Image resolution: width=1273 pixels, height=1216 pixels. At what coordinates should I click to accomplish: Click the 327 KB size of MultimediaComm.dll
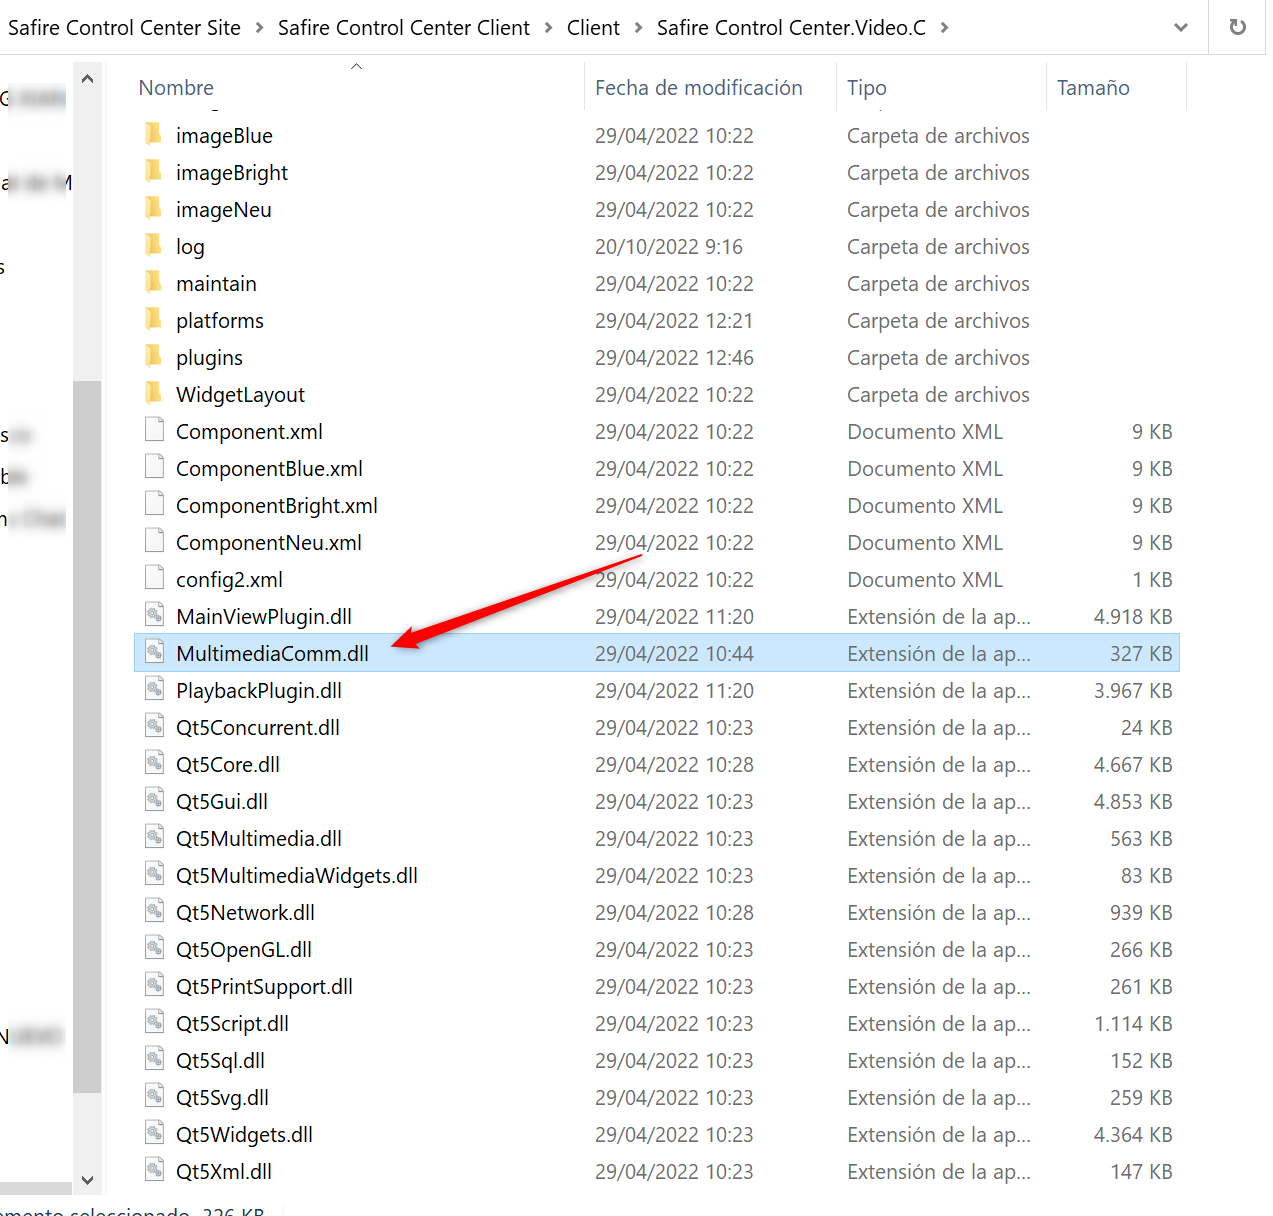coord(1141,654)
